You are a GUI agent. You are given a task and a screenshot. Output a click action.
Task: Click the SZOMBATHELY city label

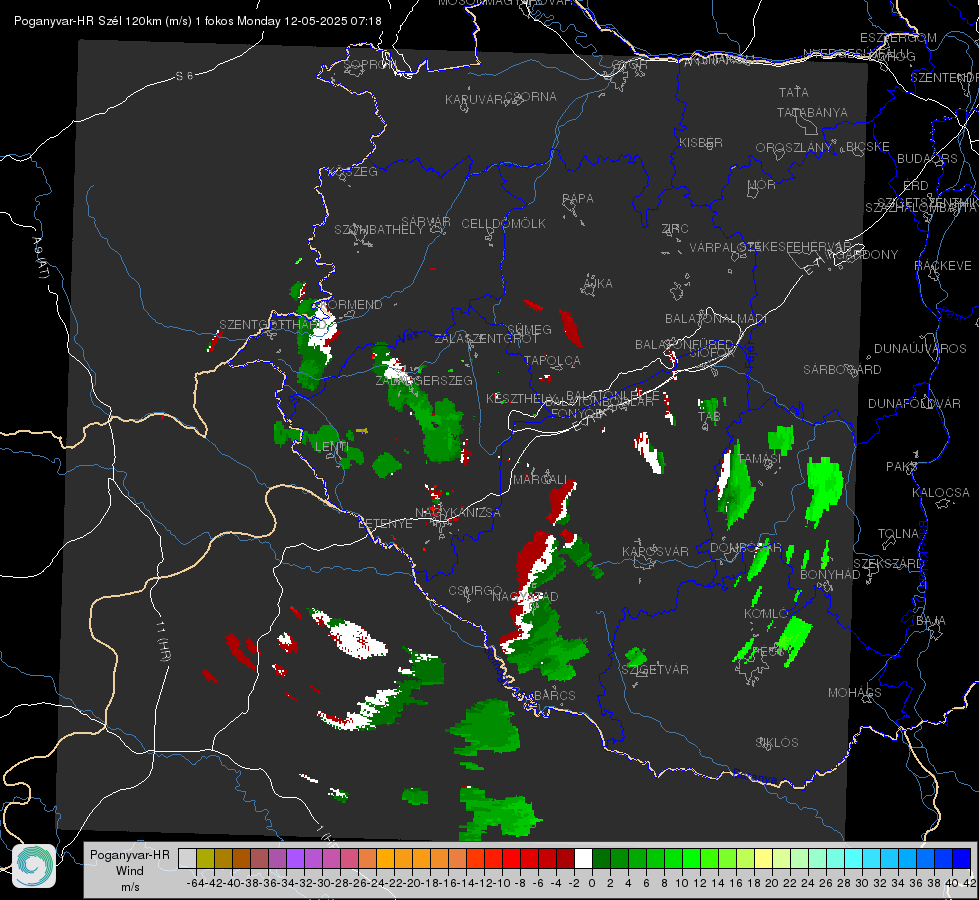point(379,230)
